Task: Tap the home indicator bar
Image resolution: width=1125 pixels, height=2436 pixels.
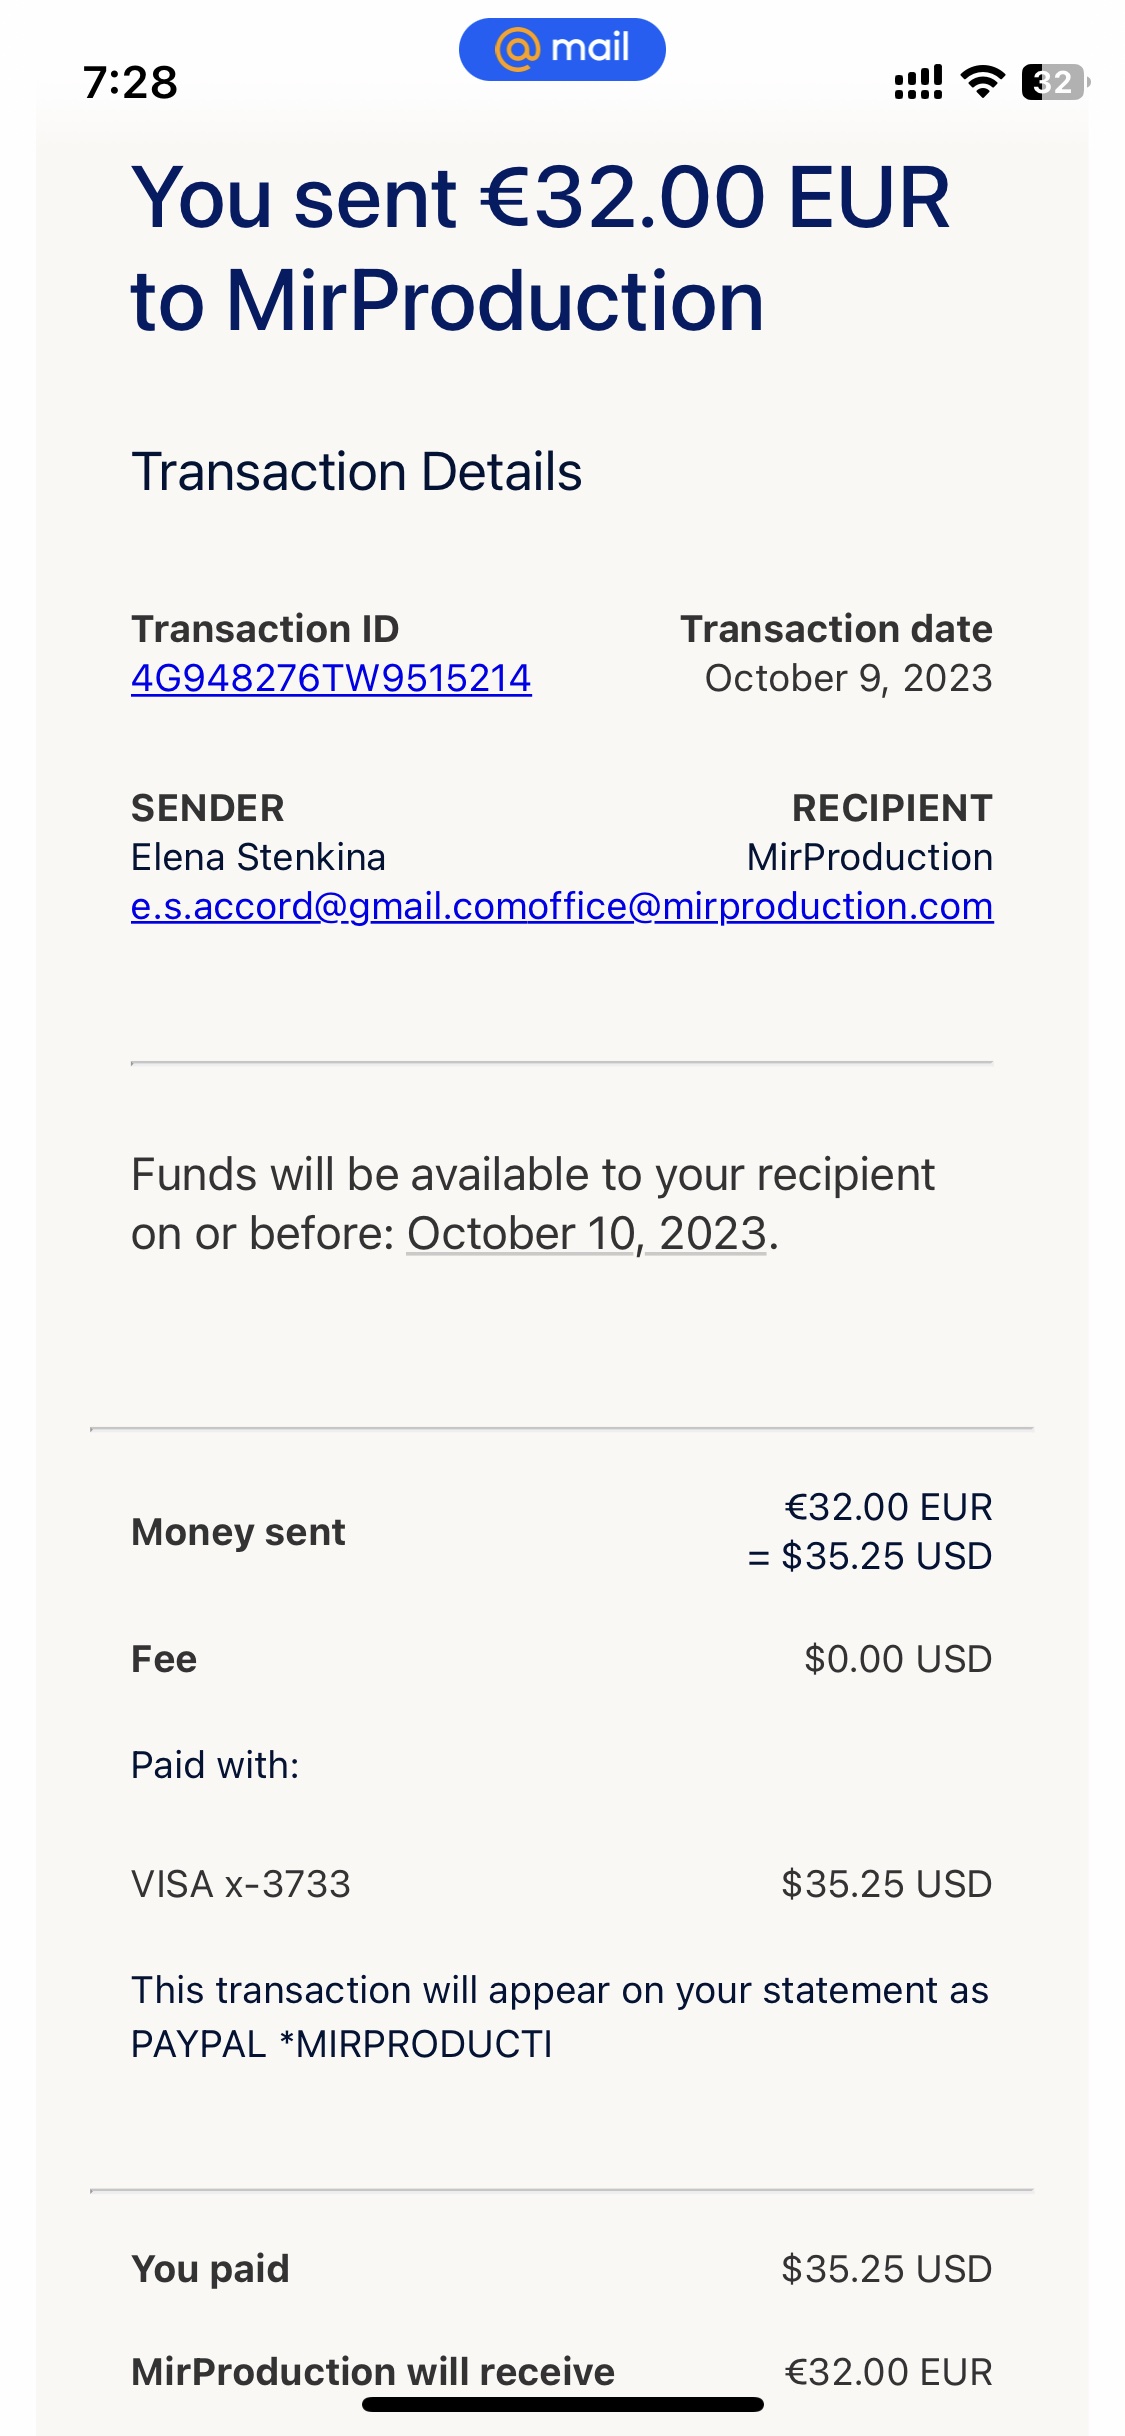Action: 562,2404
